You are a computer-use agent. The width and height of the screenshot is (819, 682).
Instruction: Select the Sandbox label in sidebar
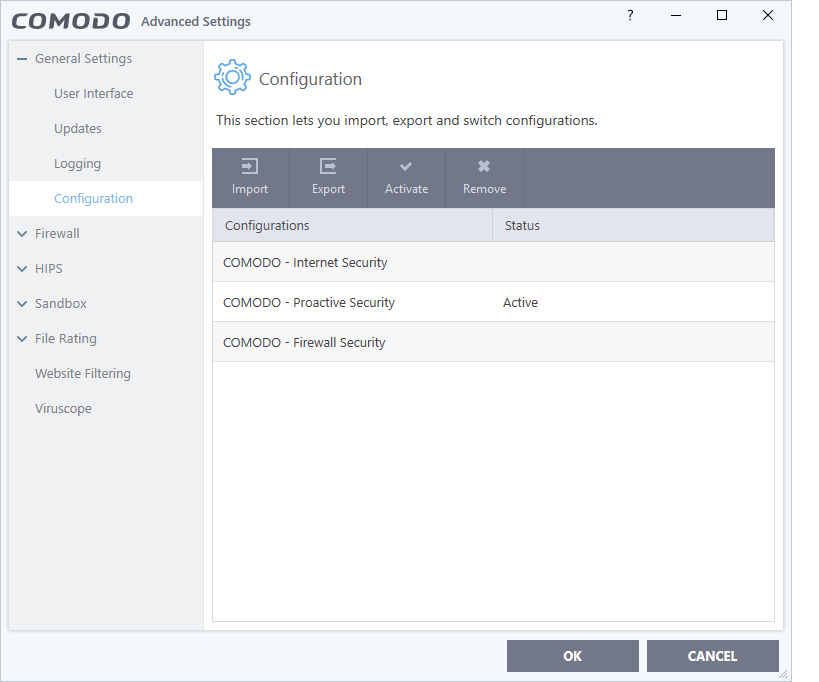click(x=61, y=303)
